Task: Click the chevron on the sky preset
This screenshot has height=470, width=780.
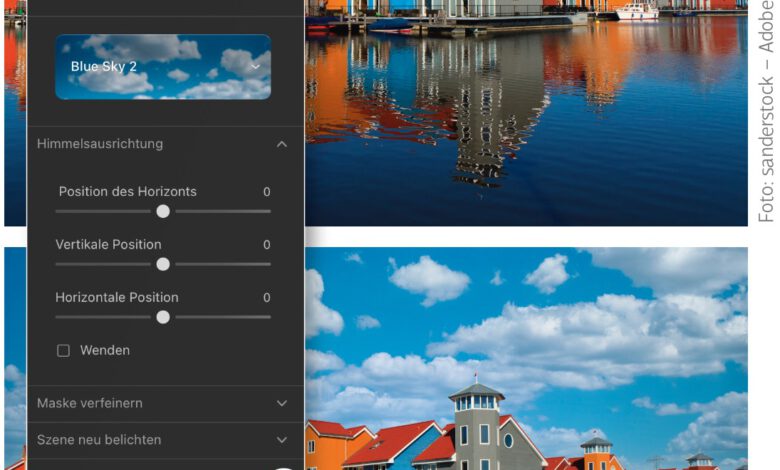Action: [255, 67]
